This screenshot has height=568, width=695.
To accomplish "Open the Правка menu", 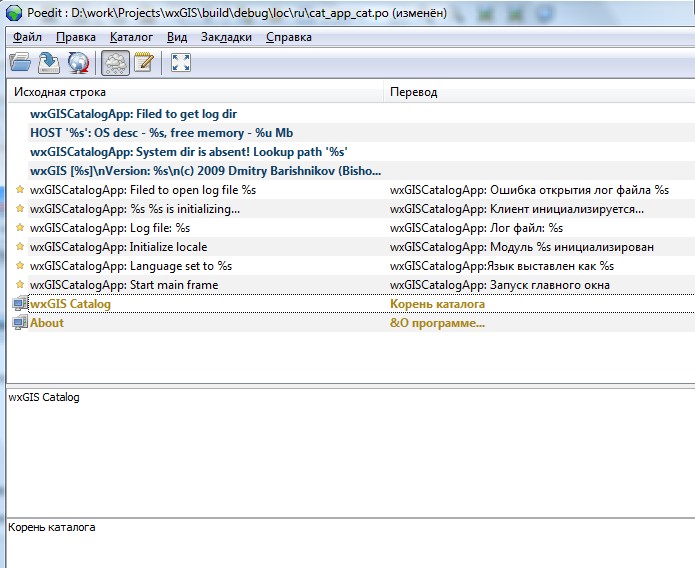I will [x=76, y=37].
